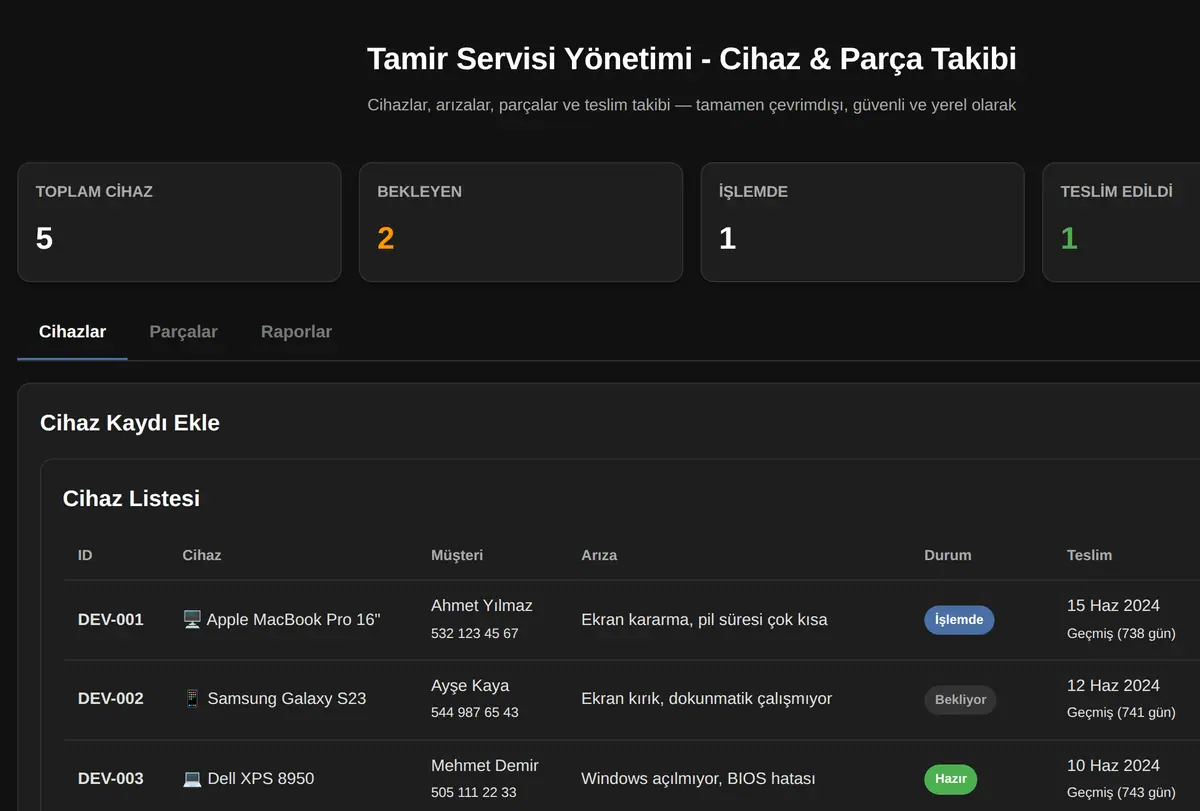1200x811 pixels.
Task: Click the overdue note 'Geçmiş (741 gün)'
Action: click(1121, 713)
